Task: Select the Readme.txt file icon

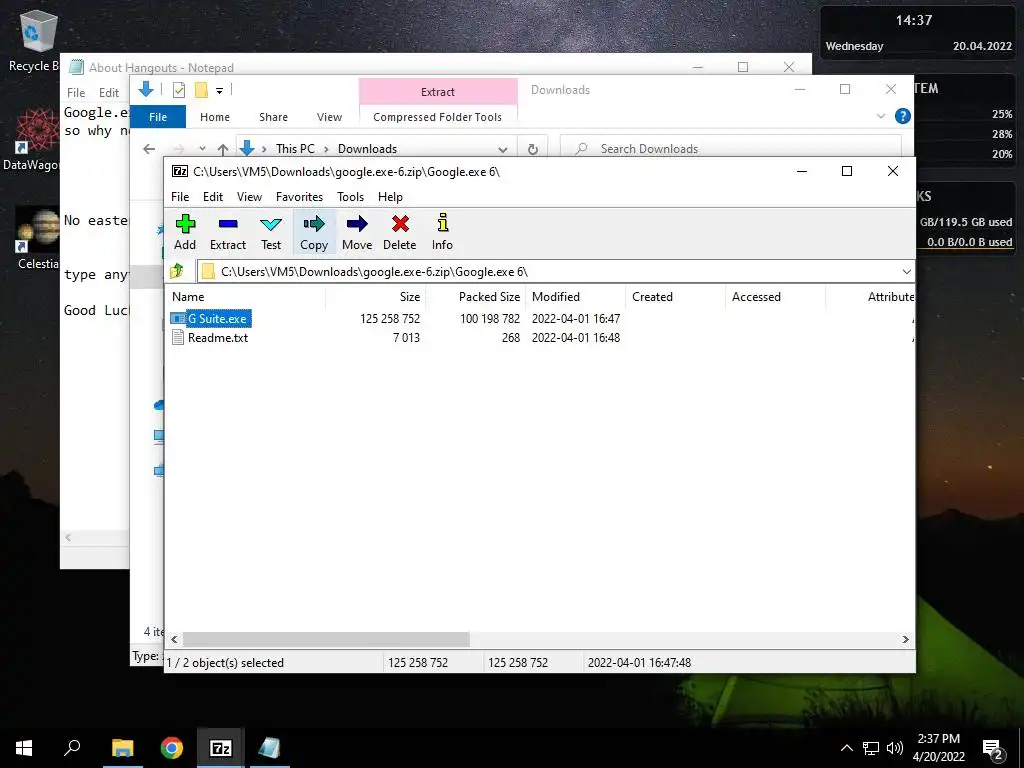Action: pos(178,338)
